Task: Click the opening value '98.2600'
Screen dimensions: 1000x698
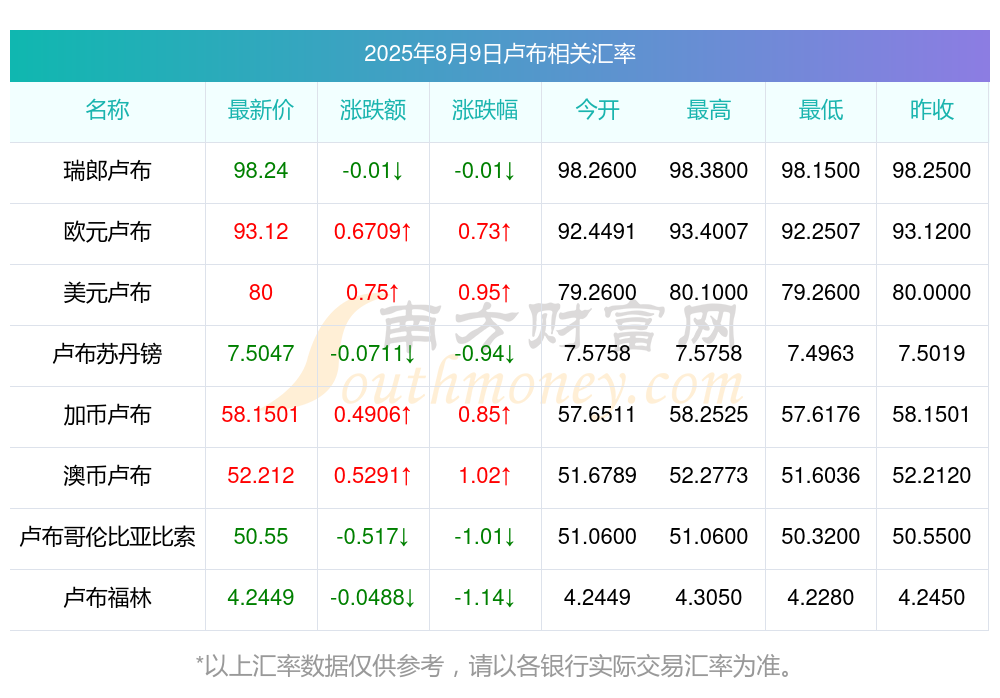Action: (597, 170)
